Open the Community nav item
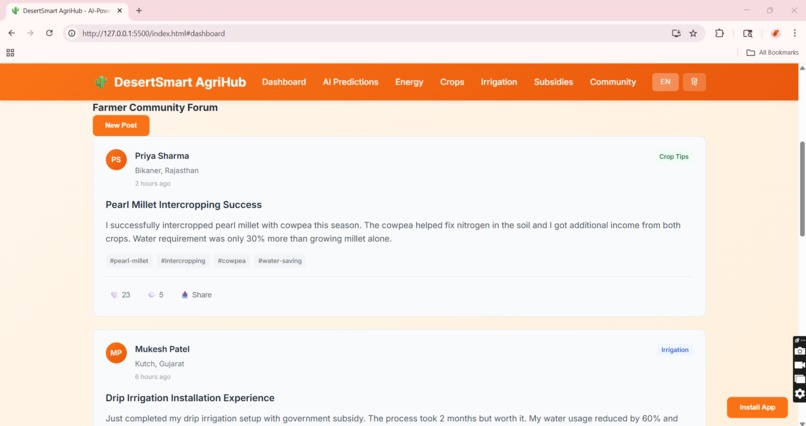The width and height of the screenshot is (806, 426). click(613, 82)
